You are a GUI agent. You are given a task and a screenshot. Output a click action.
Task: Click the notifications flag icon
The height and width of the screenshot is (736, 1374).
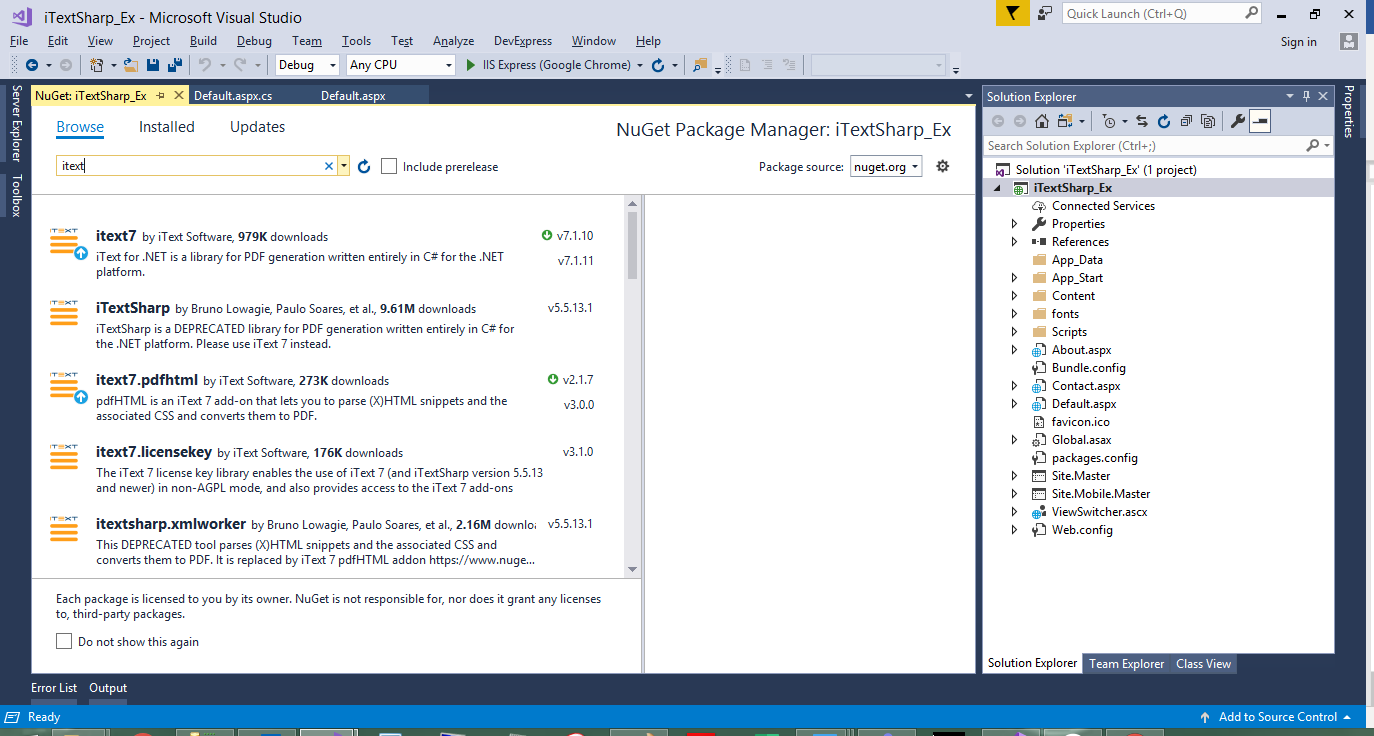(1013, 13)
